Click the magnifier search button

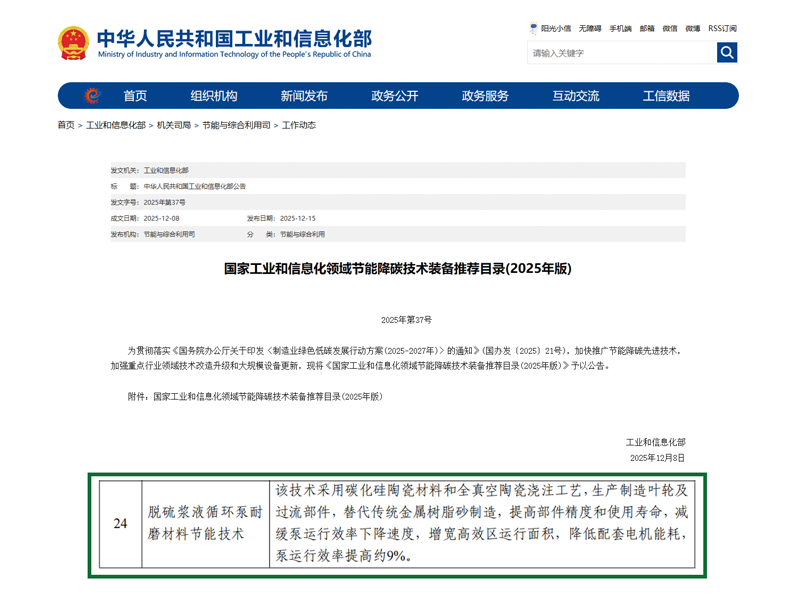(727, 53)
